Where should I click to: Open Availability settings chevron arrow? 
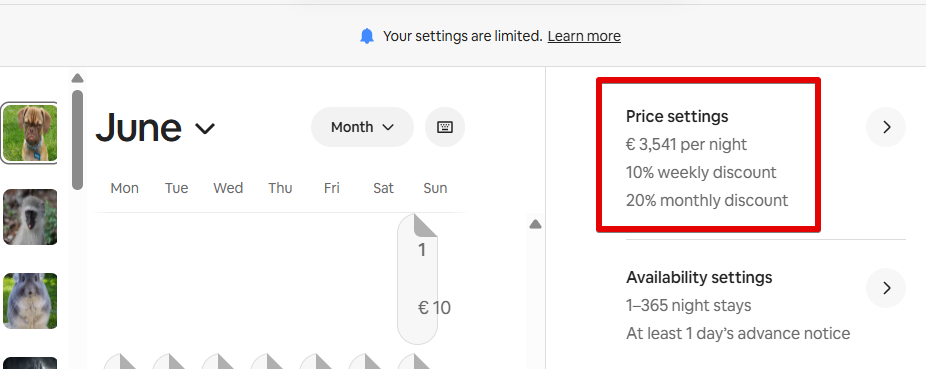coord(886,288)
